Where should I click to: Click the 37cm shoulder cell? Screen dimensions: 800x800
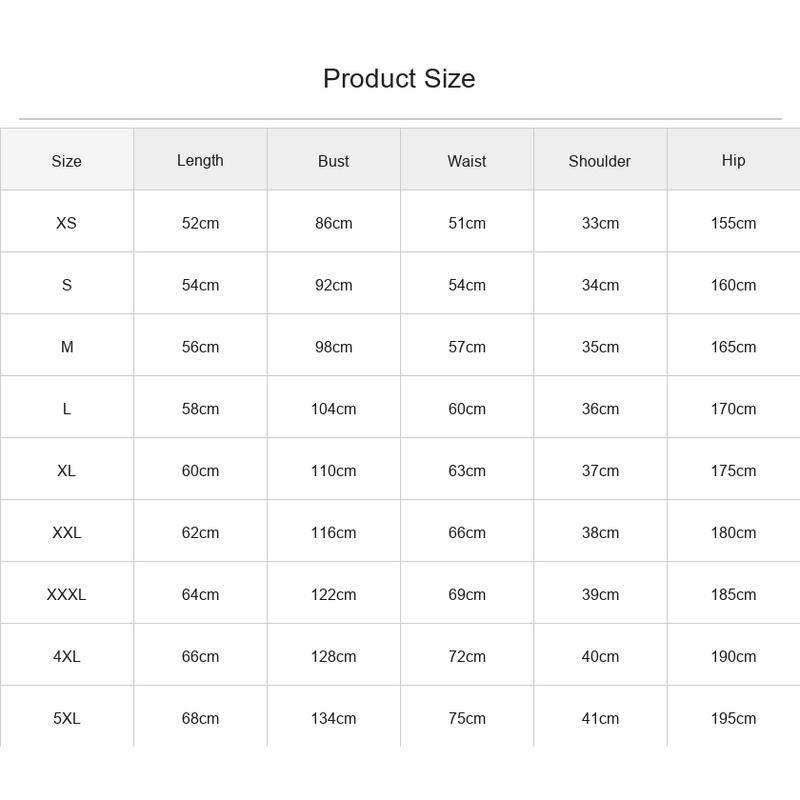pos(600,470)
